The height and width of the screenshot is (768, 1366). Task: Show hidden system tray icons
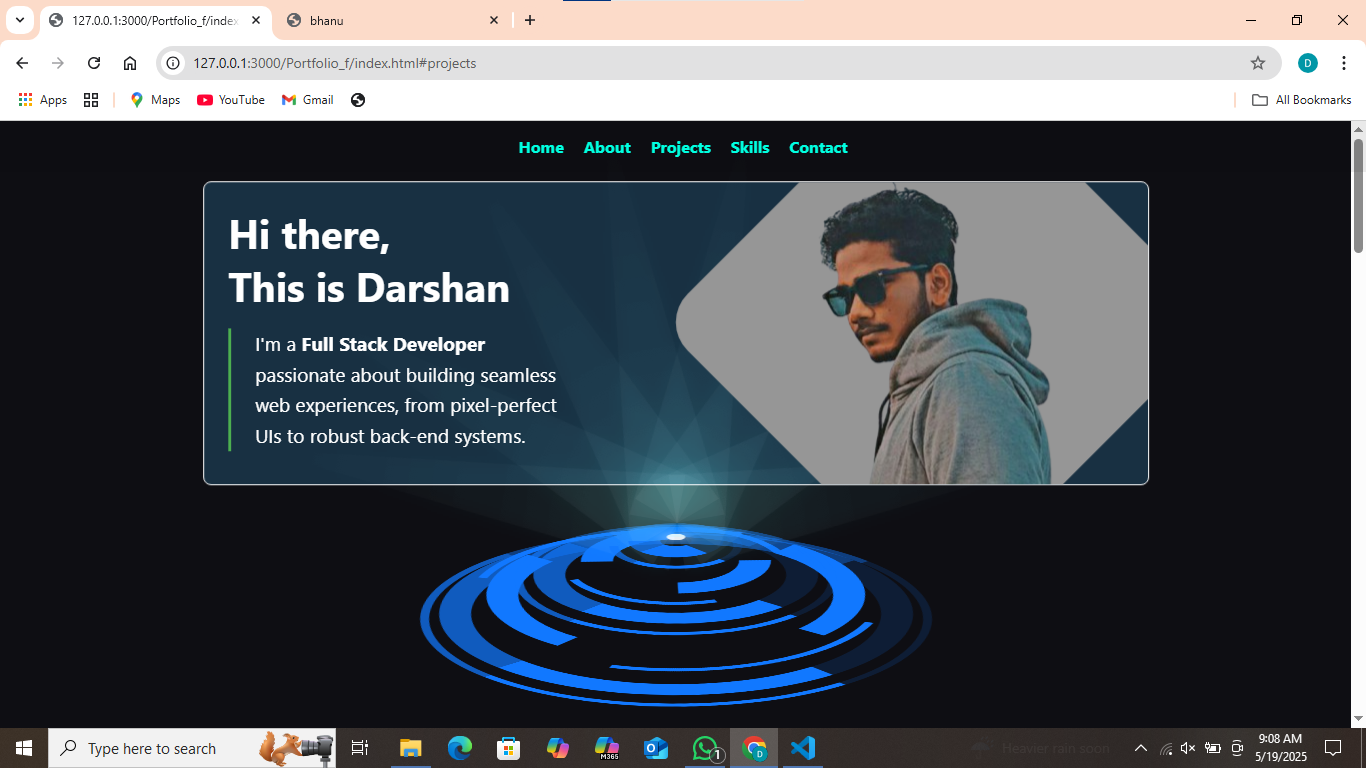pos(1140,748)
